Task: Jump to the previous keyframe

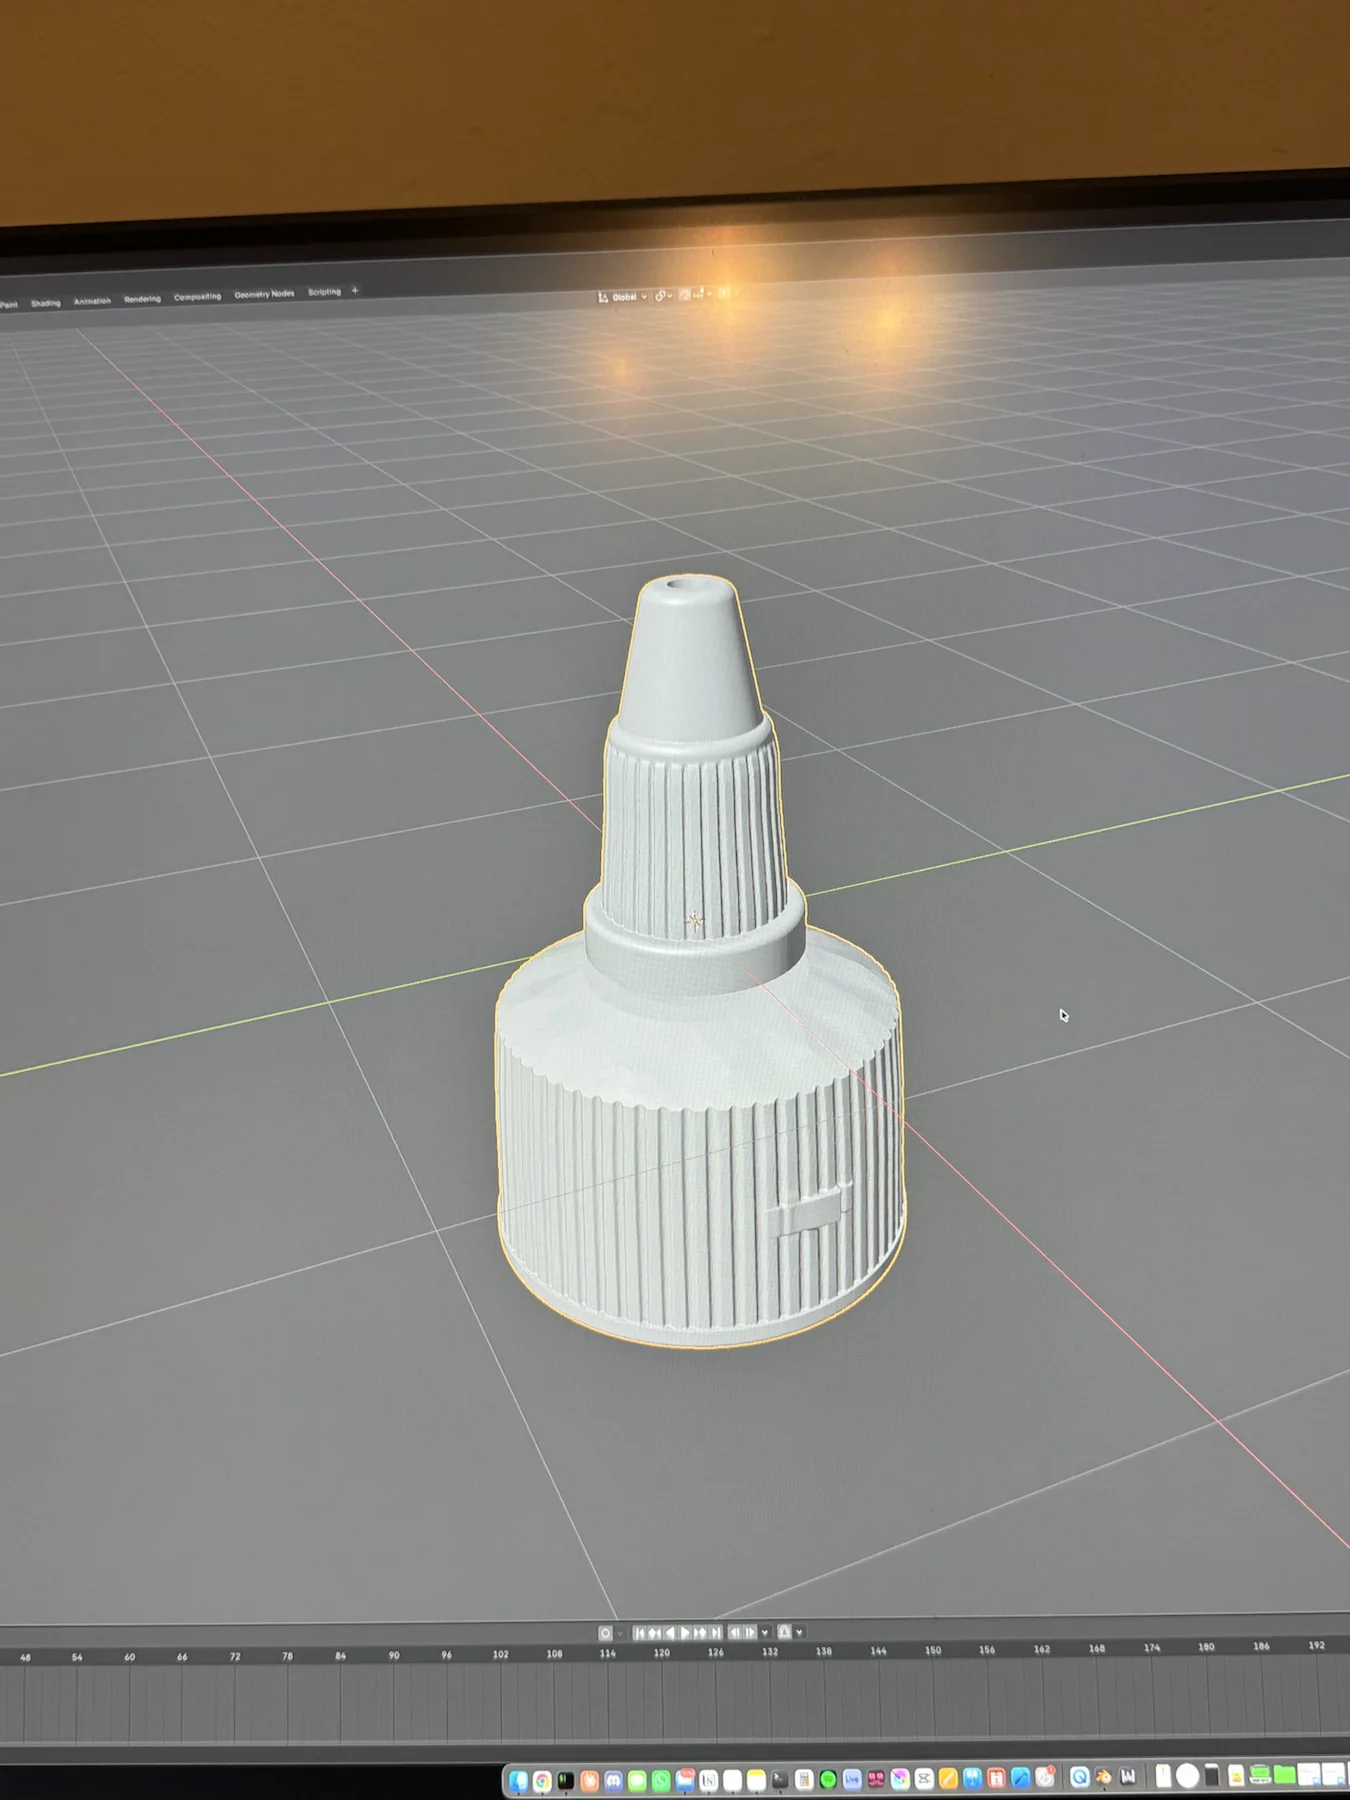Action: [654, 1633]
